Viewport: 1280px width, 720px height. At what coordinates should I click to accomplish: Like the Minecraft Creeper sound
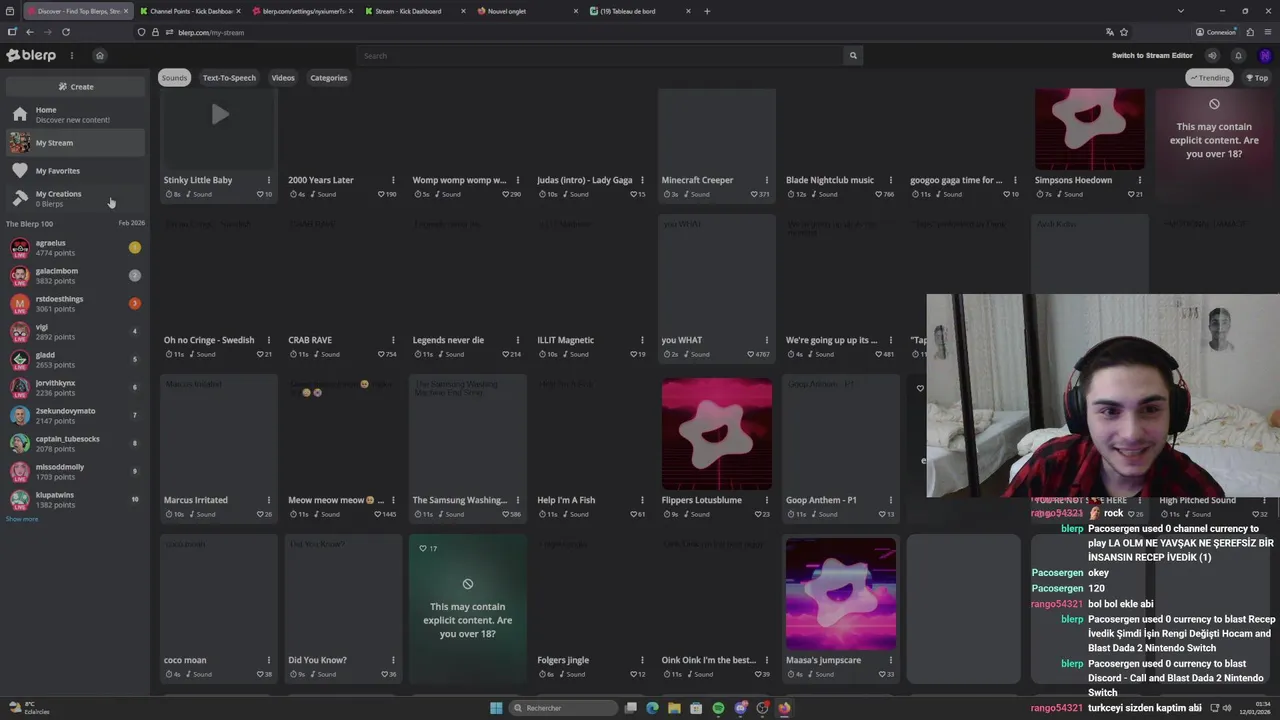(755, 194)
